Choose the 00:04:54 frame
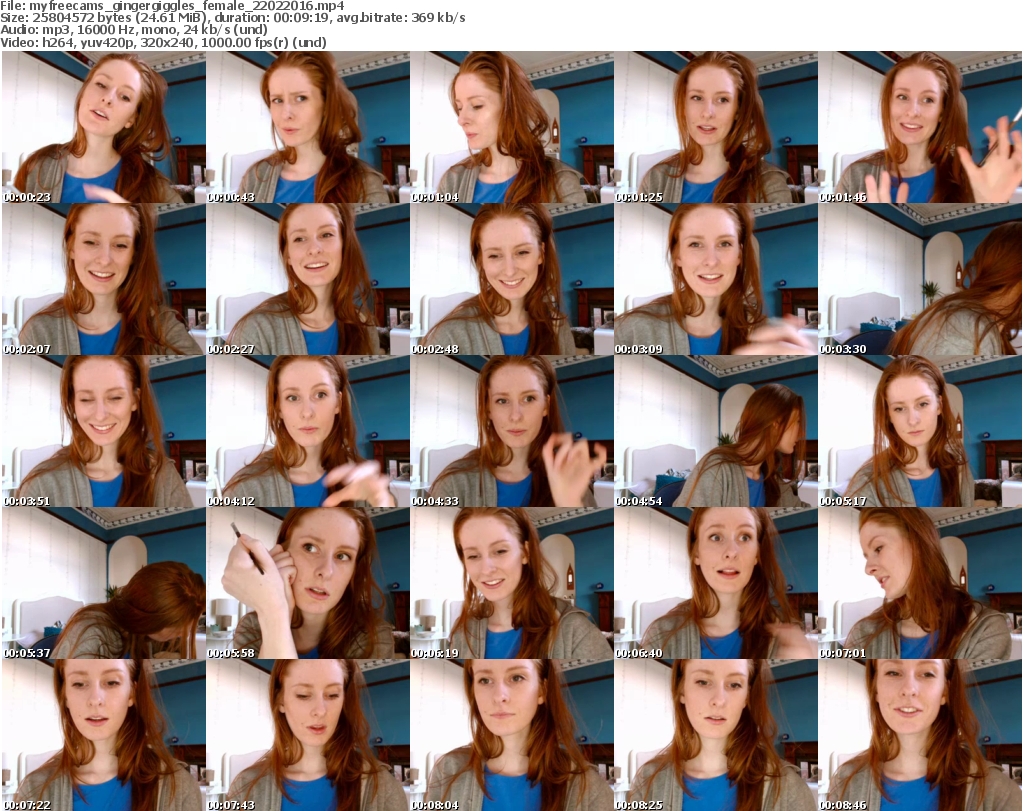1024x811 pixels. click(x=716, y=432)
